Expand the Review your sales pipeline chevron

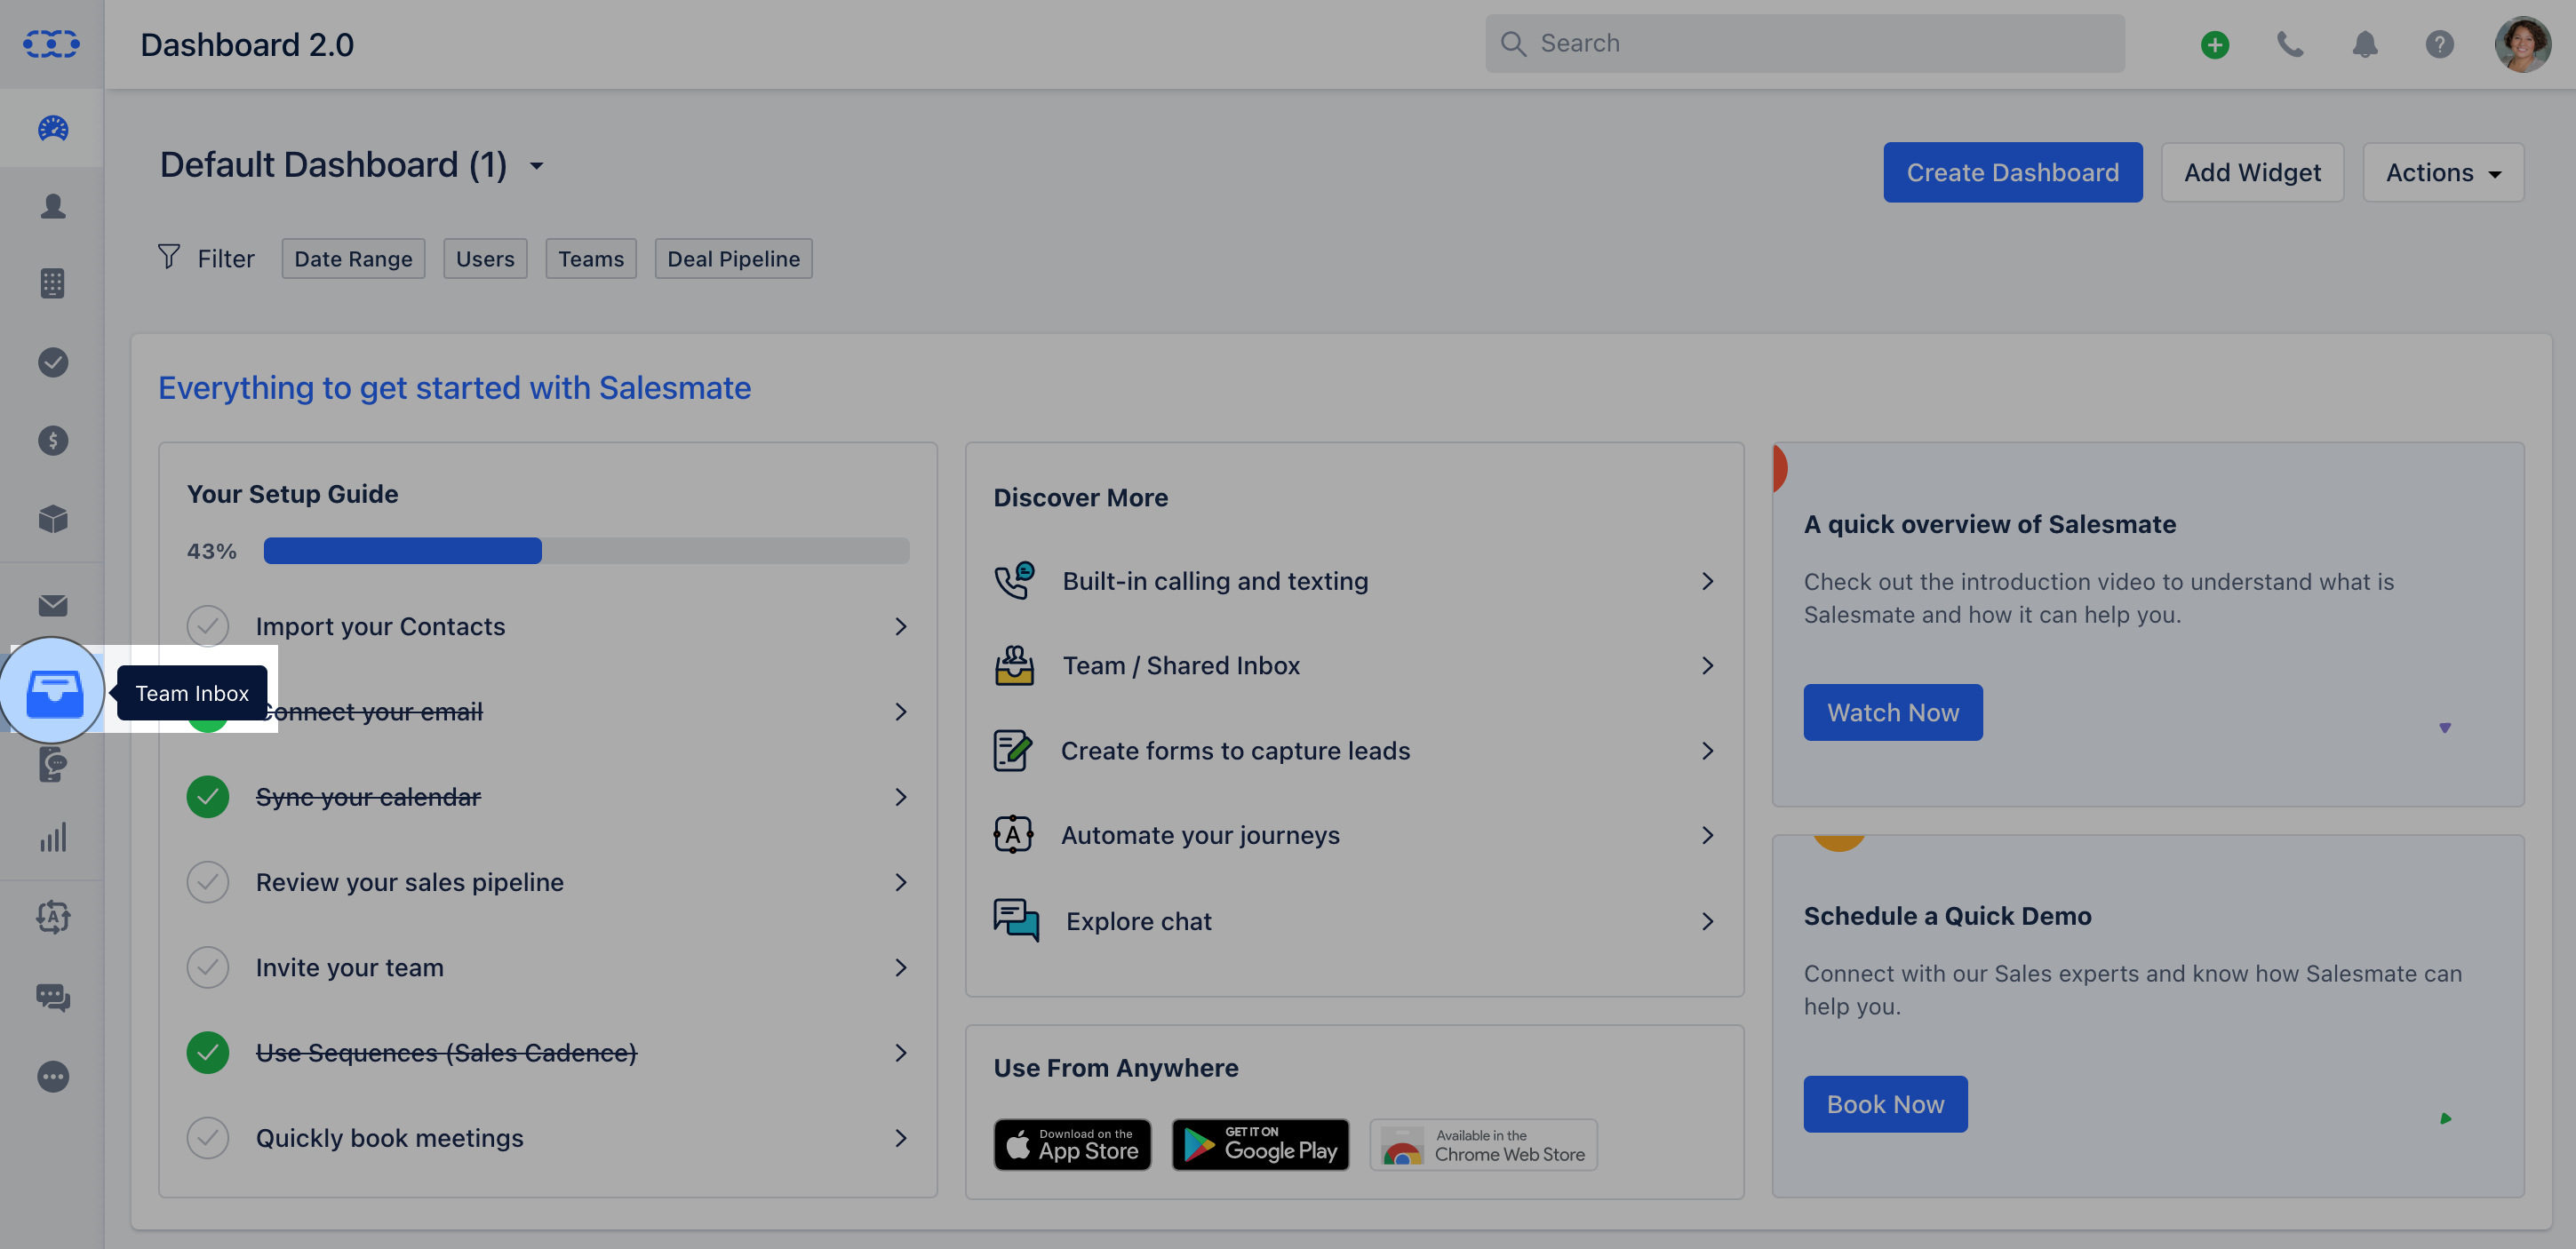point(900,881)
